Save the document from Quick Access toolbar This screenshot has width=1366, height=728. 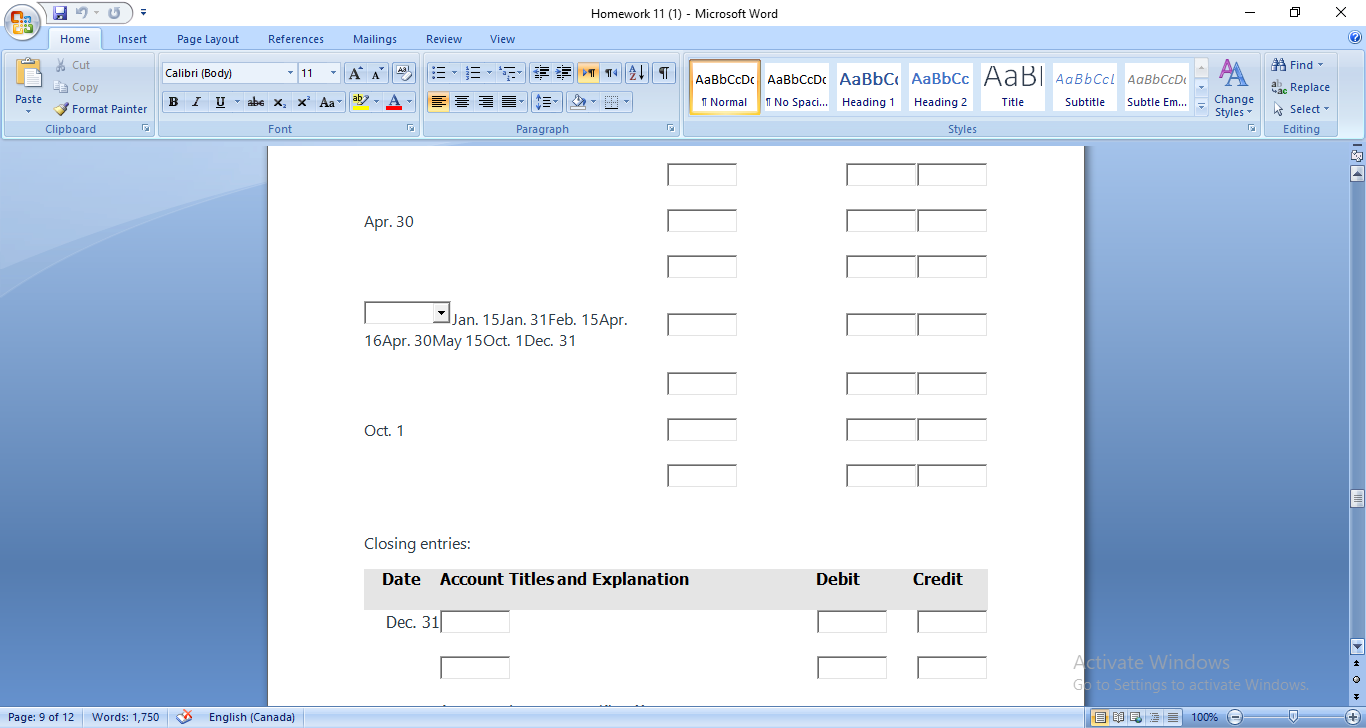pyautogui.click(x=60, y=13)
